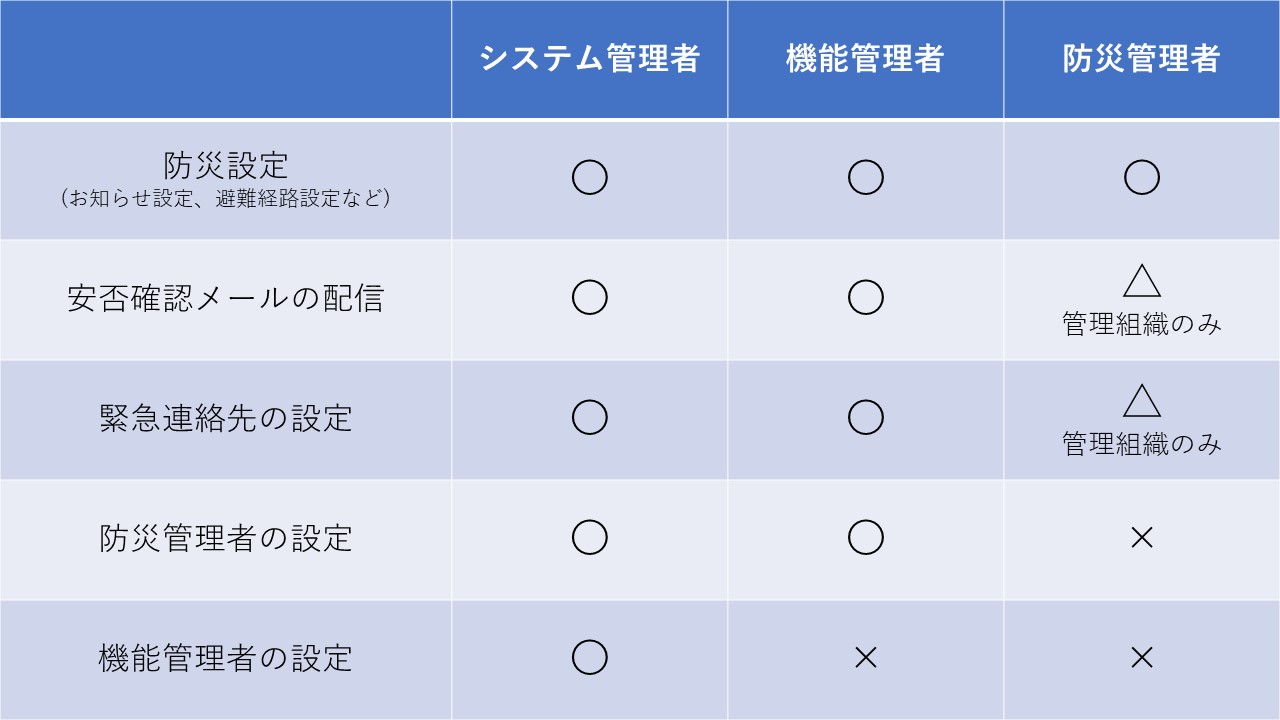Image resolution: width=1280 pixels, height=720 pixels.
Task: Click the circle for 防災設定 under システム管理者
Action: (589, 178)
